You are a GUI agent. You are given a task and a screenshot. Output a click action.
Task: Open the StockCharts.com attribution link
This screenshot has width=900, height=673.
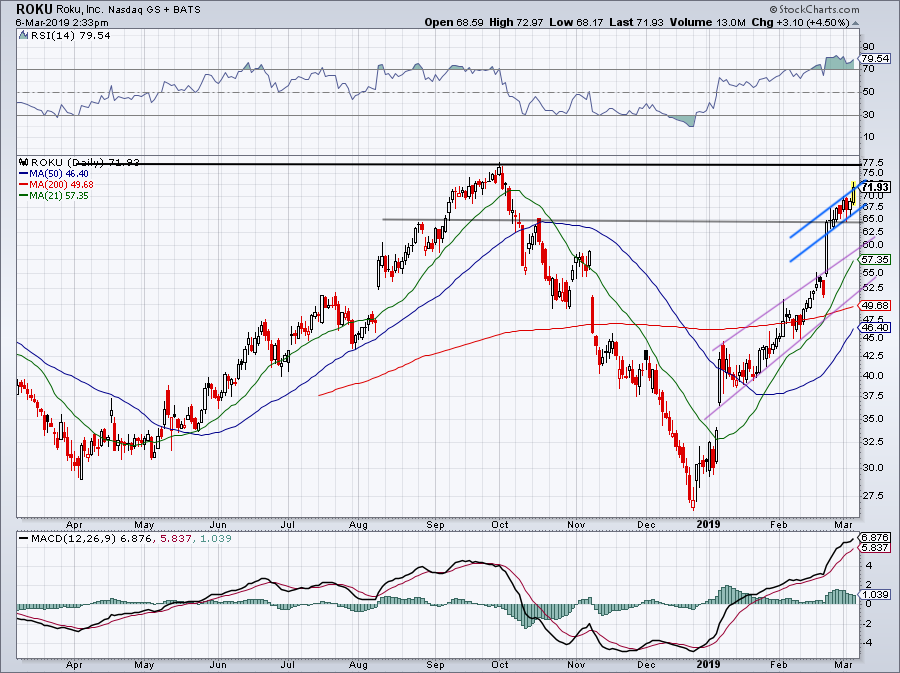(818, 9)
